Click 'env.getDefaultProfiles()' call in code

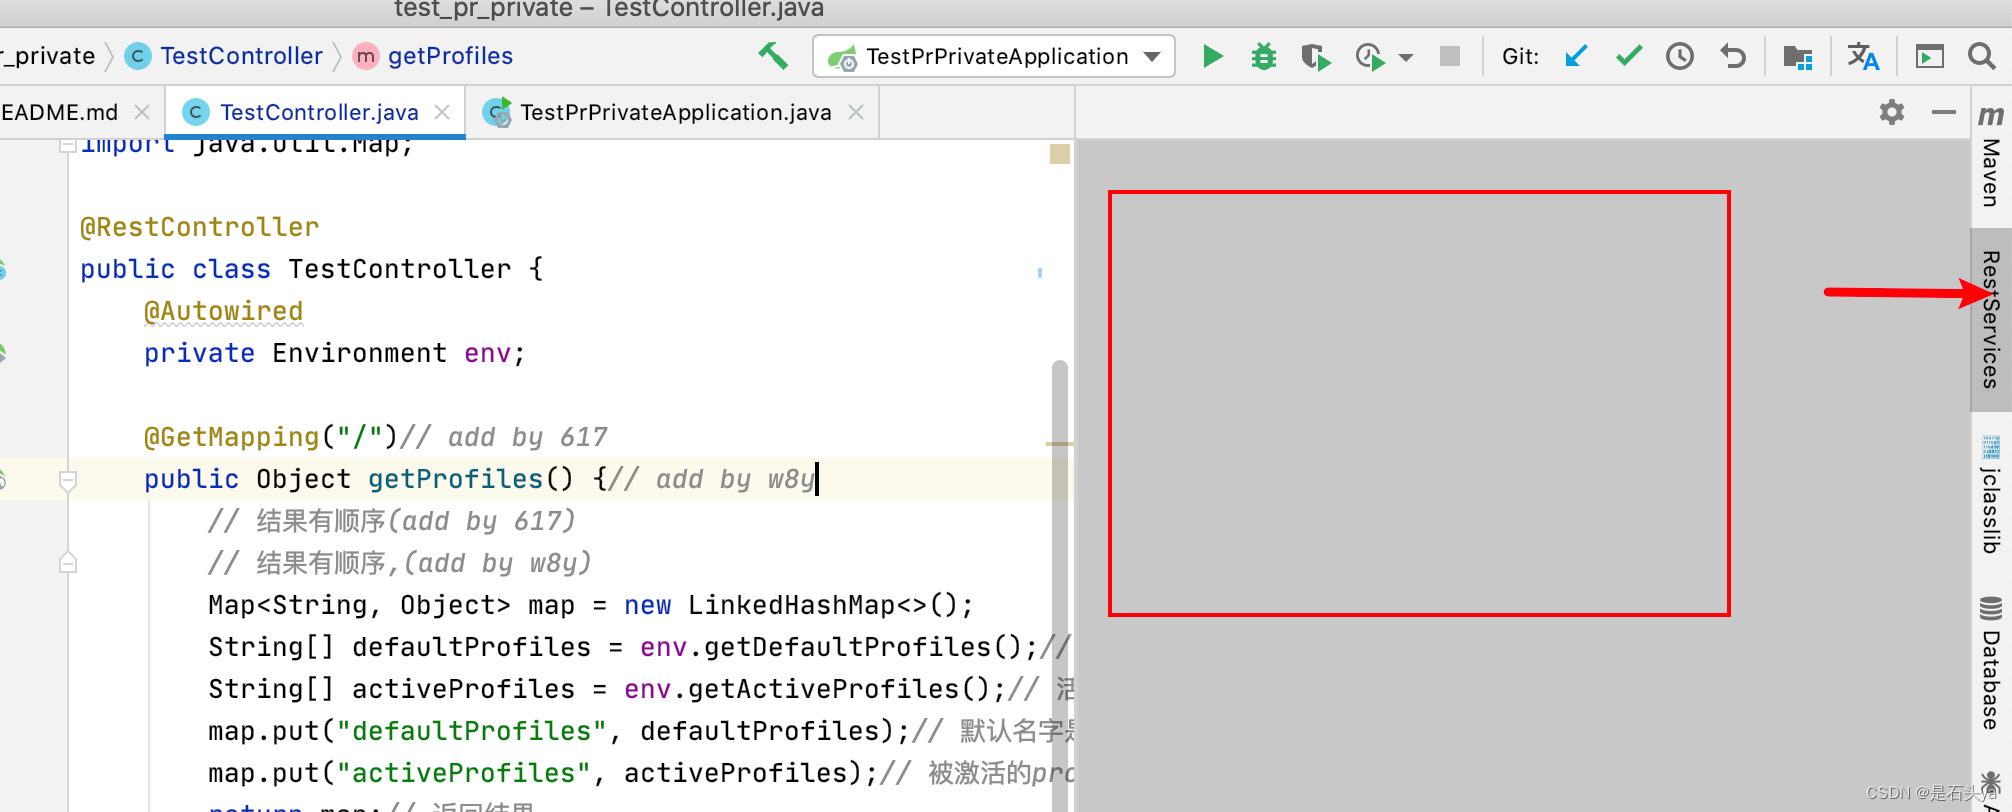tap(832, 647)
